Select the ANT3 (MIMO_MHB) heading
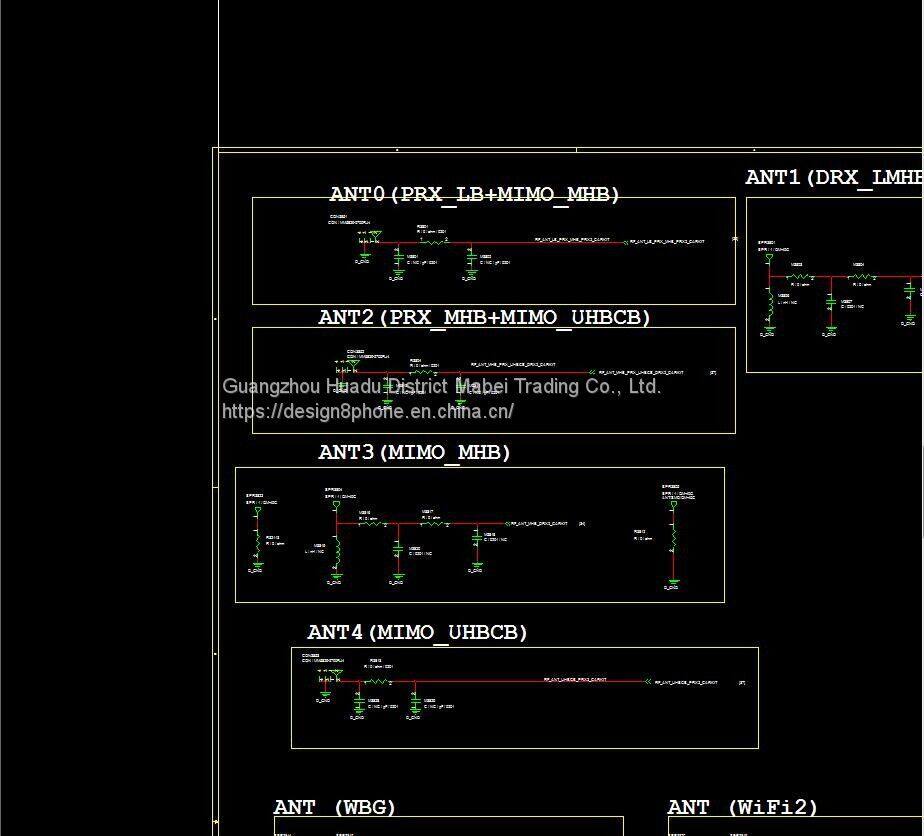The width and height of the screenshot is (924, 836). pyautogui.click(x=414, y=452)
